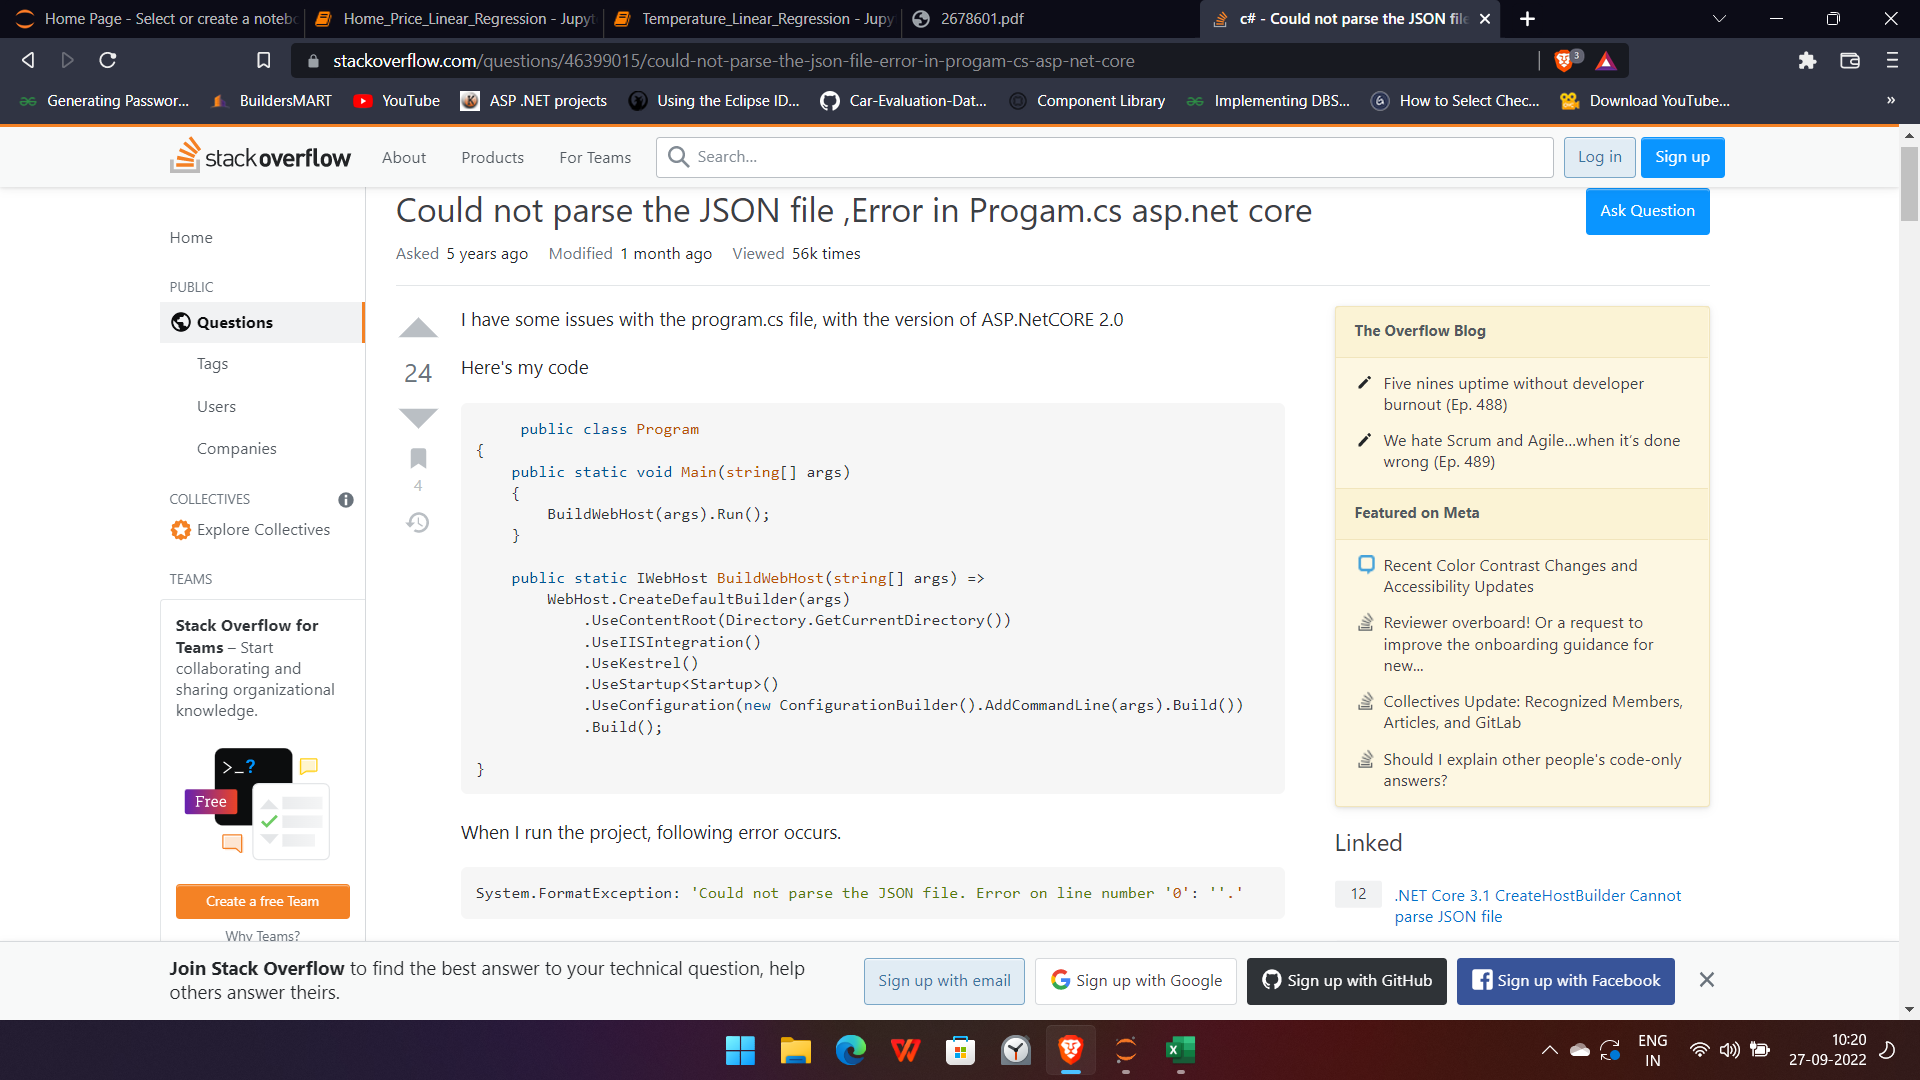Select Home in the left sidebar
1920x1080 pixels.
tap(191, 237)
